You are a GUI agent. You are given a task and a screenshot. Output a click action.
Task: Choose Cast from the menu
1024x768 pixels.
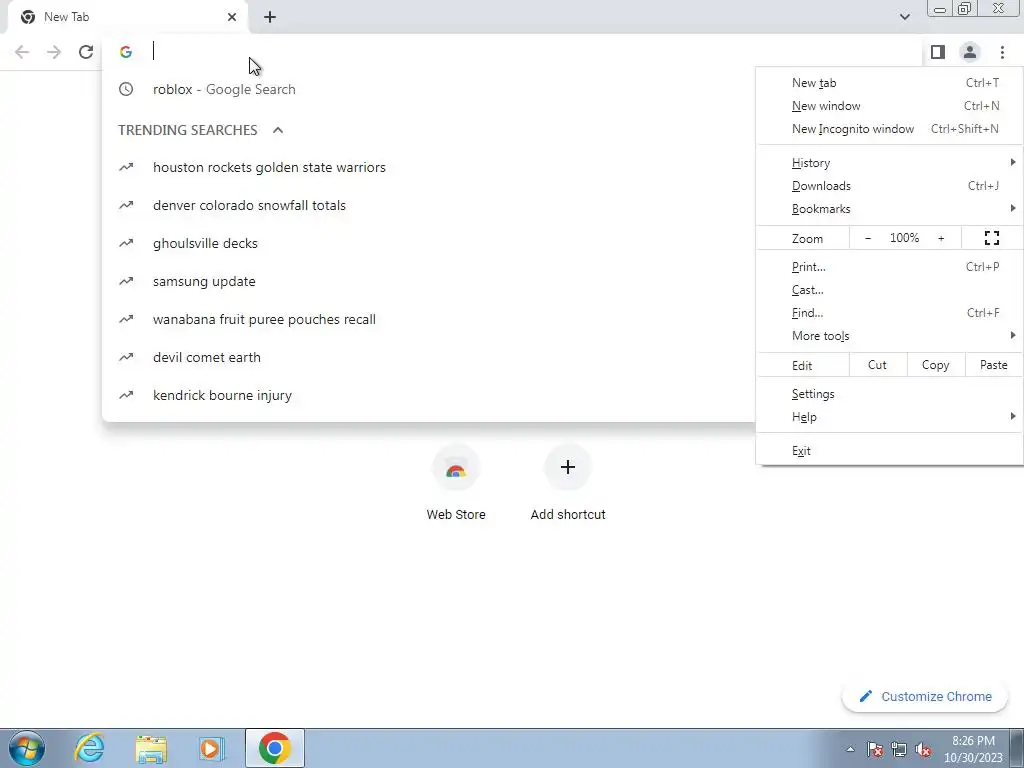coord(889,290)
